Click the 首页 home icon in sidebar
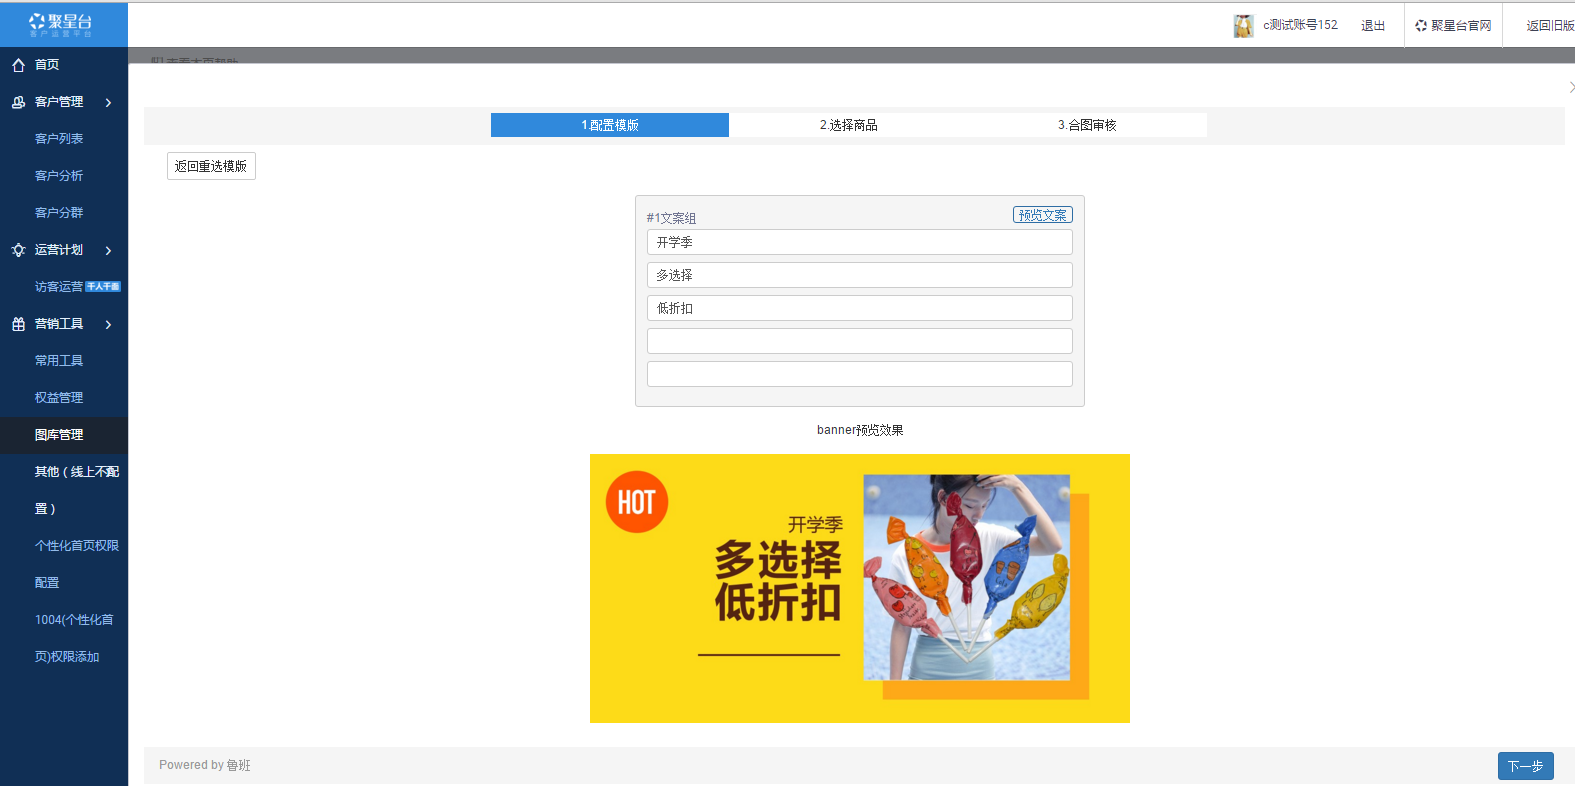Image resolution: width=1575 pixels, height=786 pixels. (x=18, y=65)
